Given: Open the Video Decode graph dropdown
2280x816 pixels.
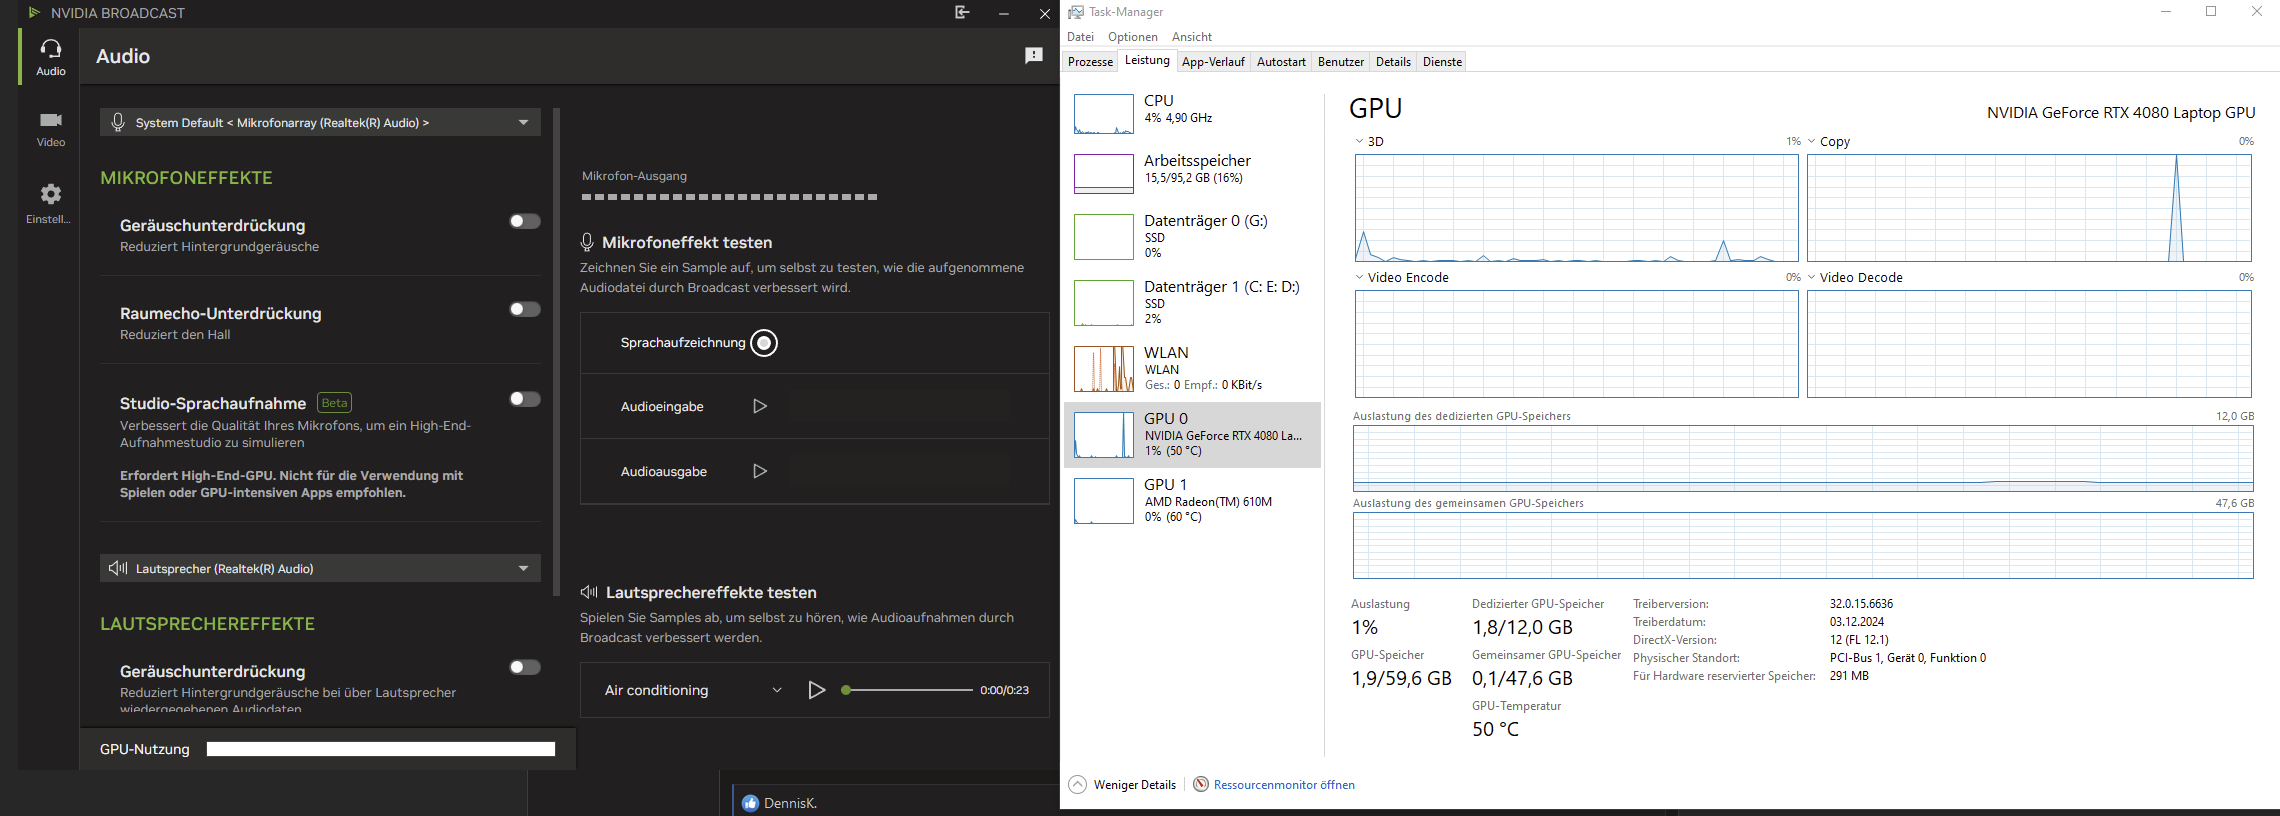Looking at the screenshot, I should 1811,277.
